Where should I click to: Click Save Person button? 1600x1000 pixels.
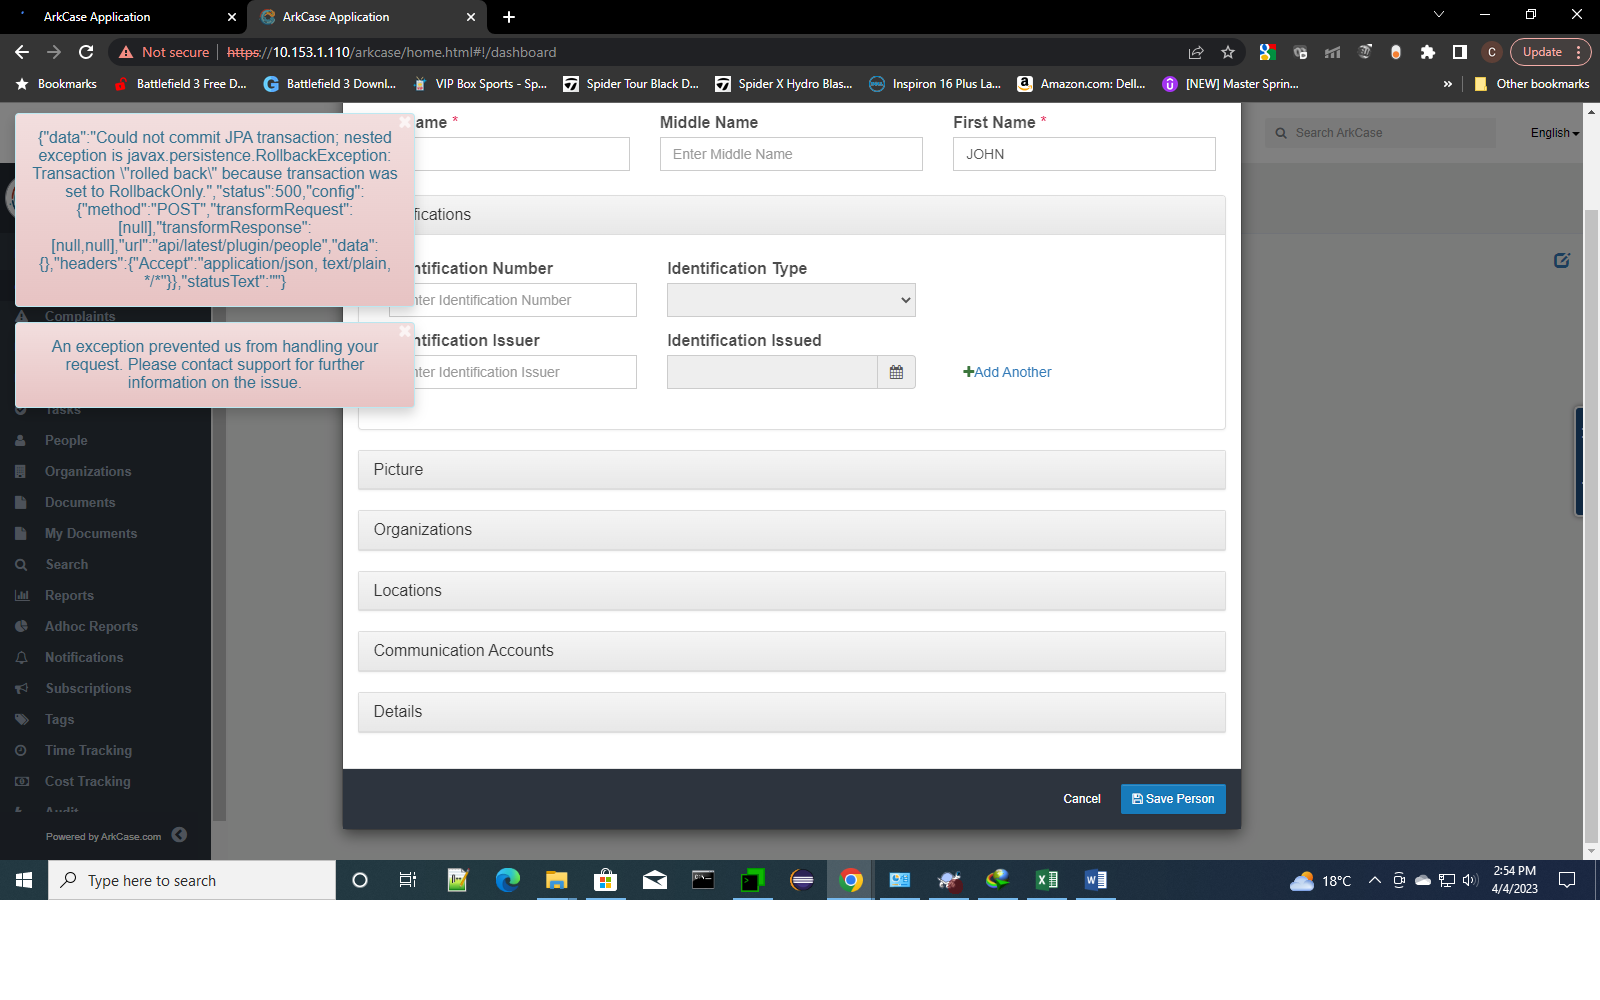[1173, 799]
